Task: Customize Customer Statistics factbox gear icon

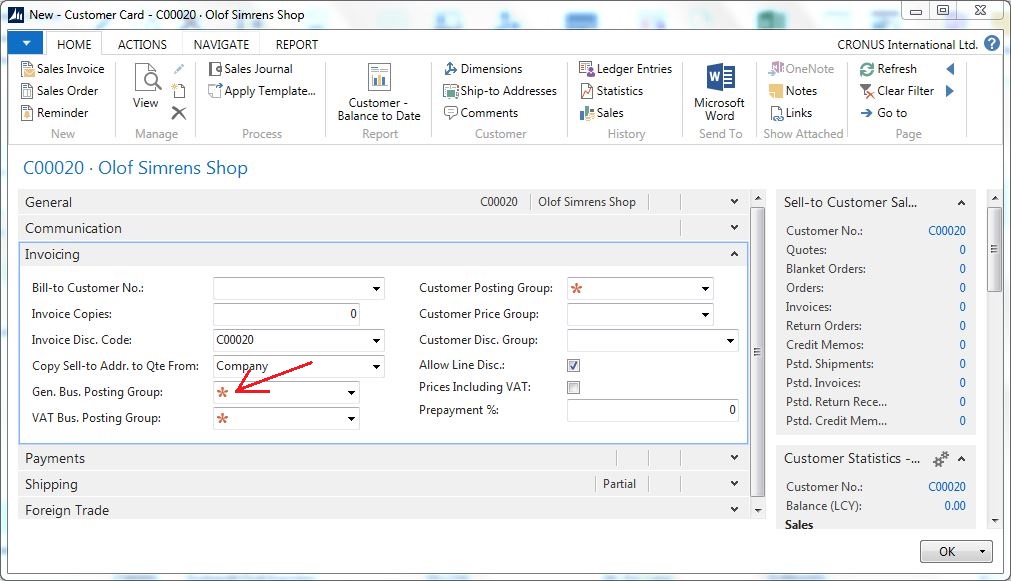Action: pos(941,458)
